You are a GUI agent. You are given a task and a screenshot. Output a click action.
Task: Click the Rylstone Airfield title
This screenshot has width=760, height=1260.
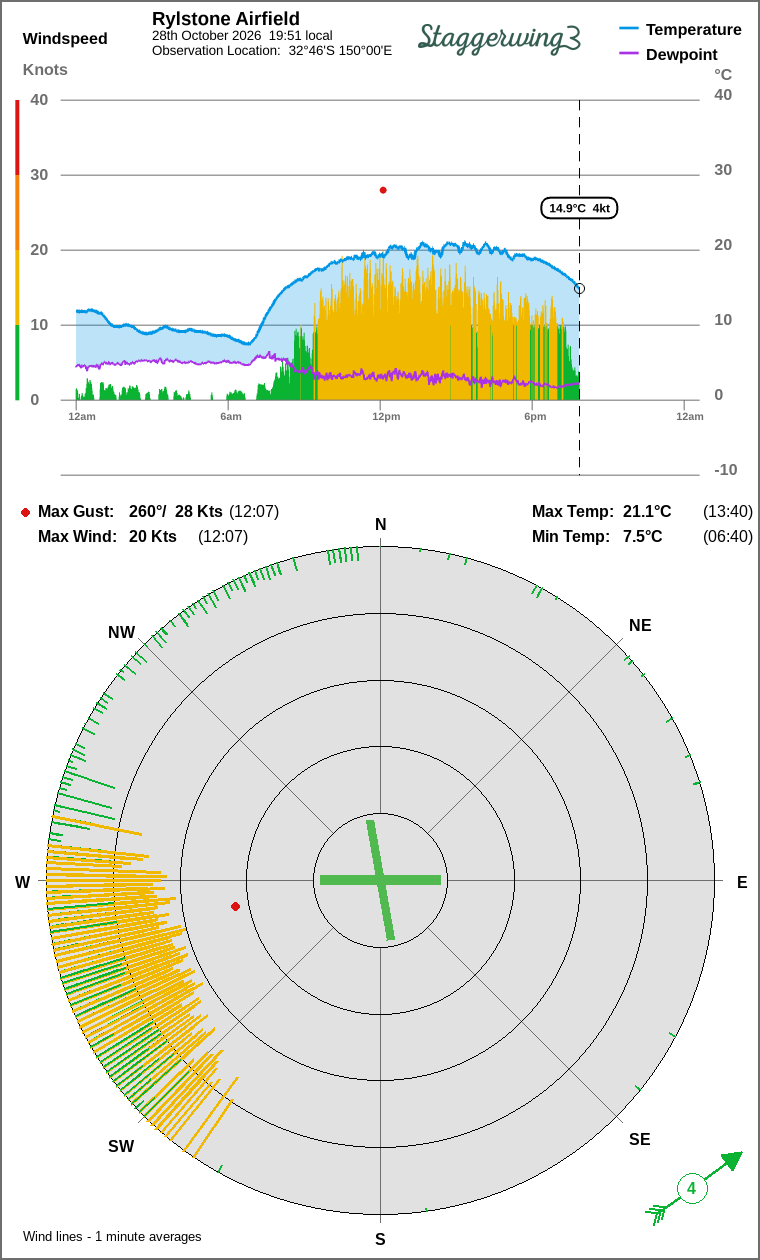click(226, 18)
